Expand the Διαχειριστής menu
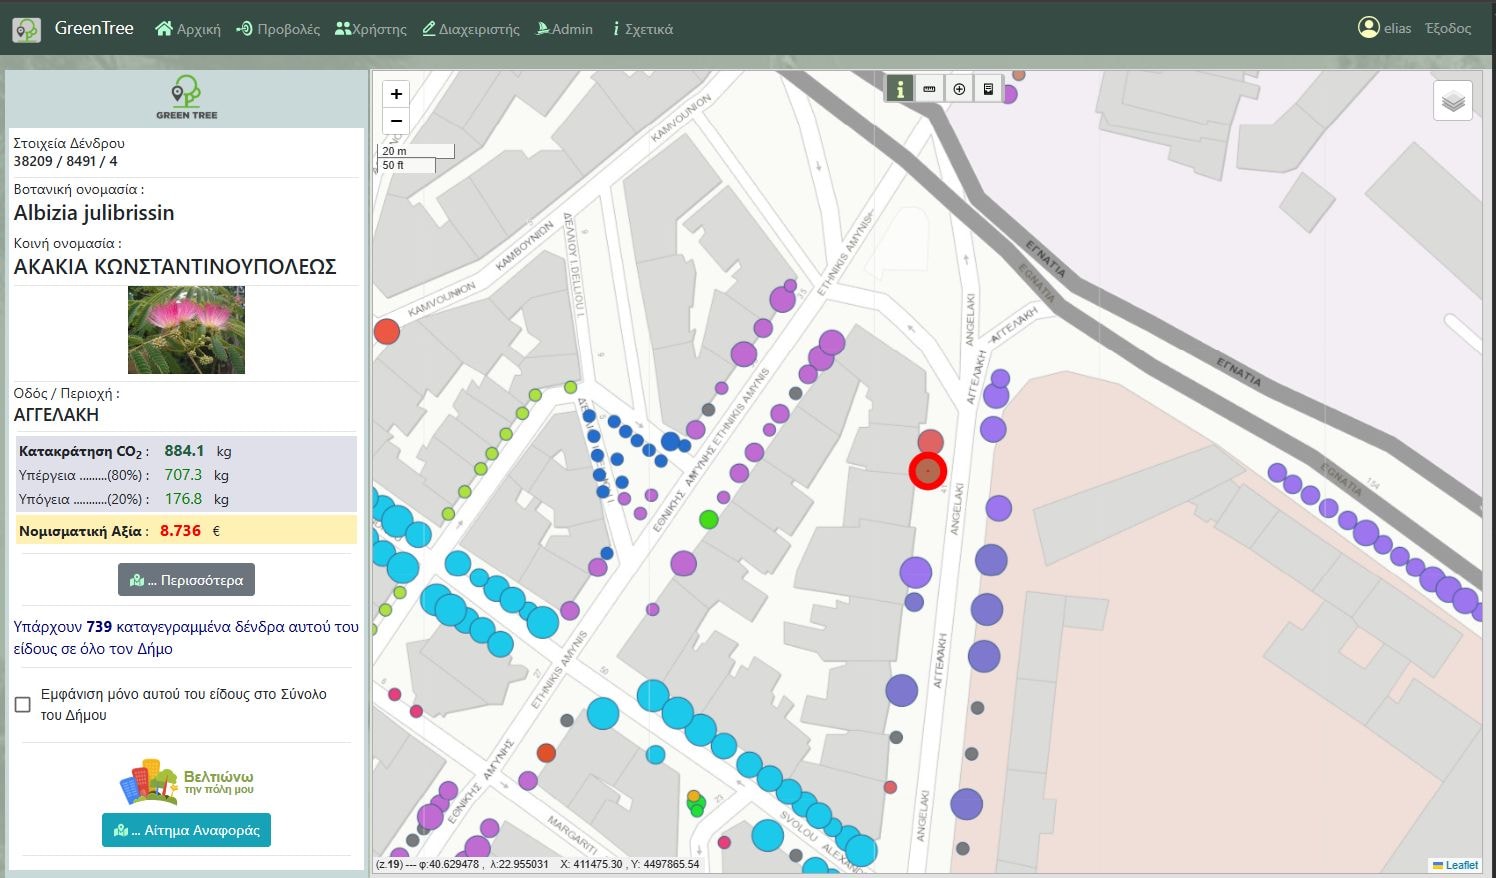The height and width of the screenshot is (878, 1496). [x=470, y=28]
